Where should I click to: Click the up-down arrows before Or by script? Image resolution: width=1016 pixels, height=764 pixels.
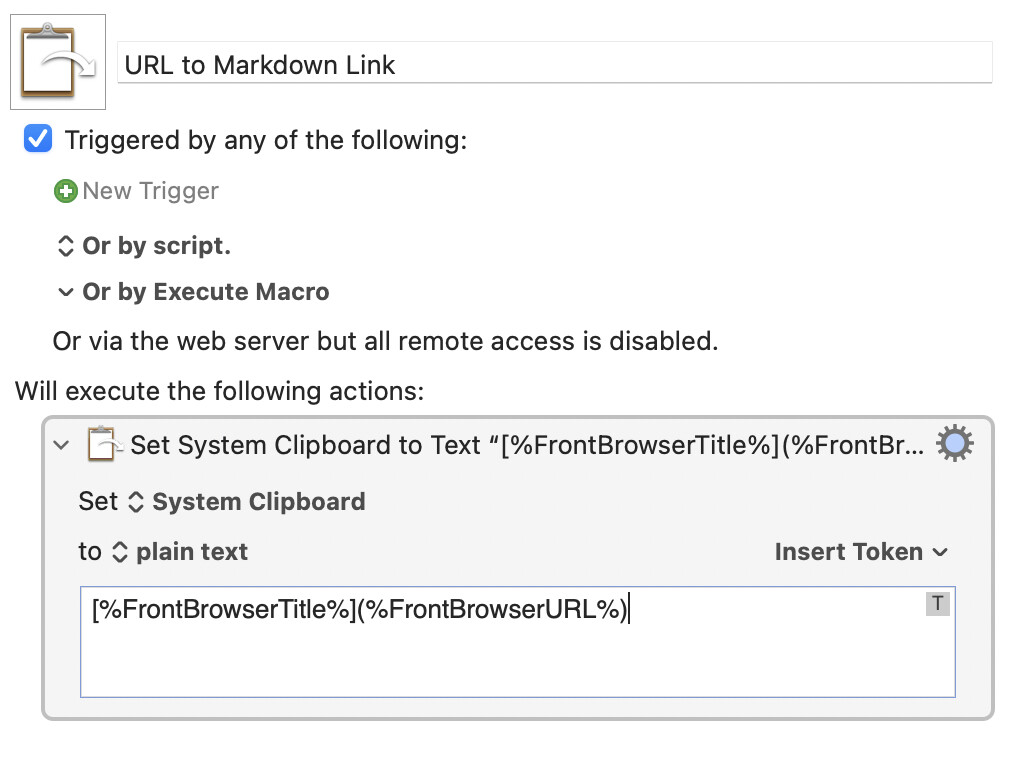click(x=65, y=246)
